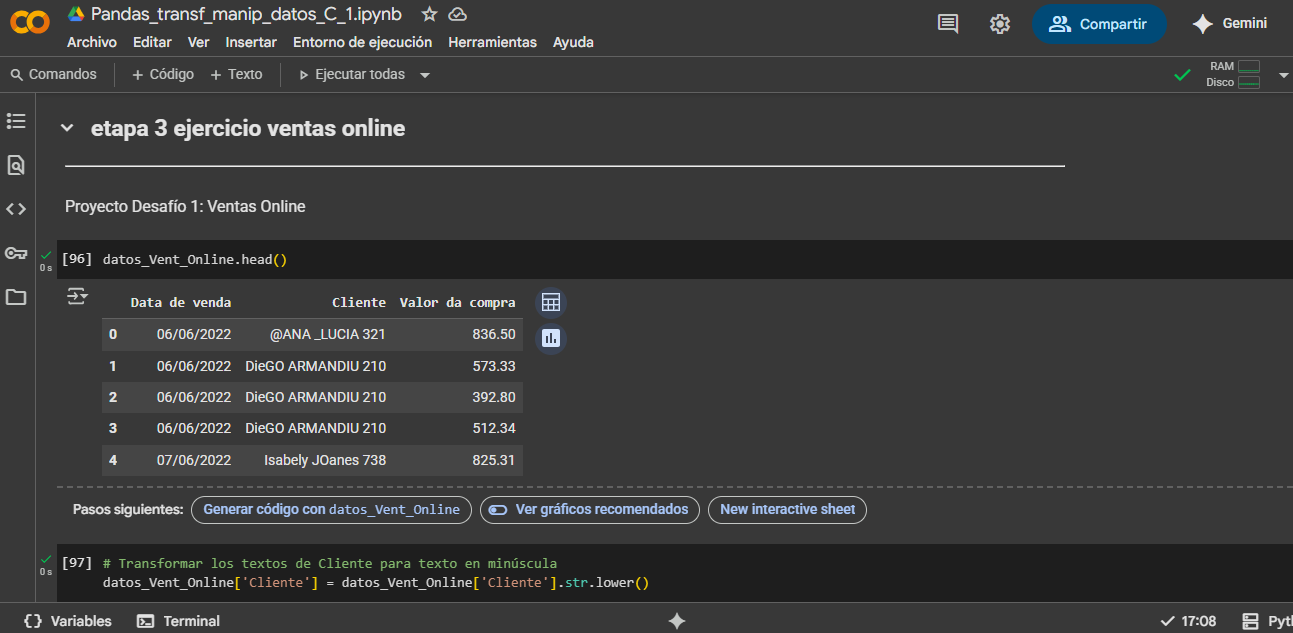Viewport: 1293px width, 633px height.
Task: Convert dataframe to interactive table icon
Action: pyautogui.click(x=550, y=302)
